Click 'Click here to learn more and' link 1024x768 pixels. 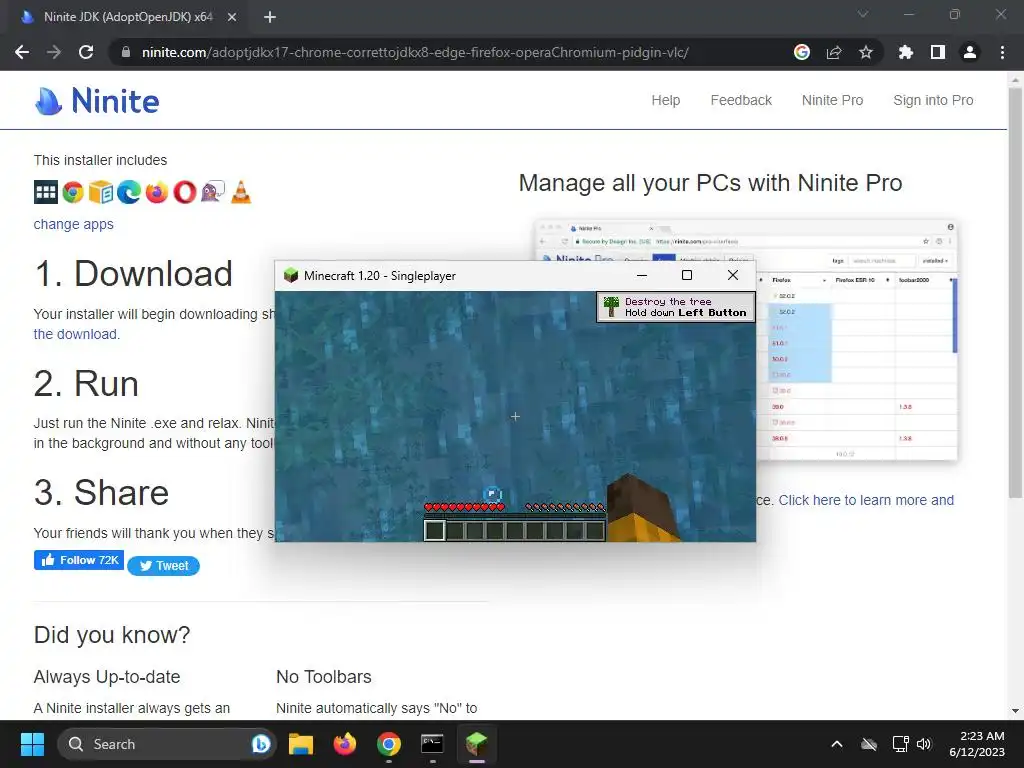[866, 500]
